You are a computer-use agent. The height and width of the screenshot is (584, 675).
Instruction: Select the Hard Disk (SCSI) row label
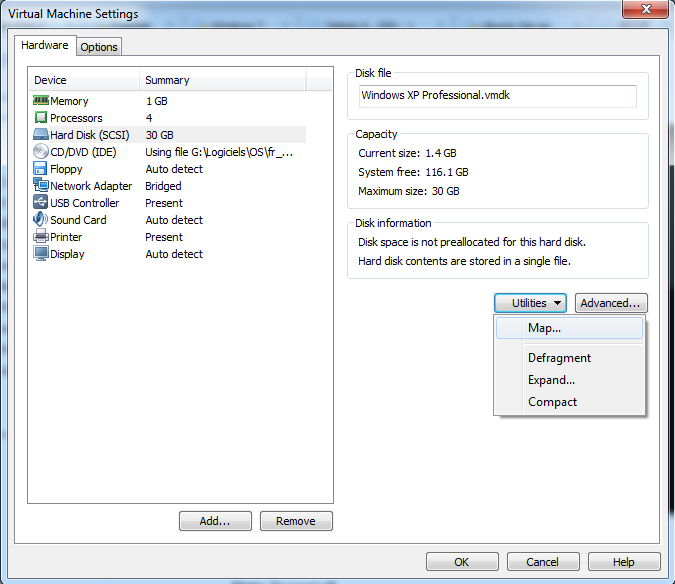90,135
